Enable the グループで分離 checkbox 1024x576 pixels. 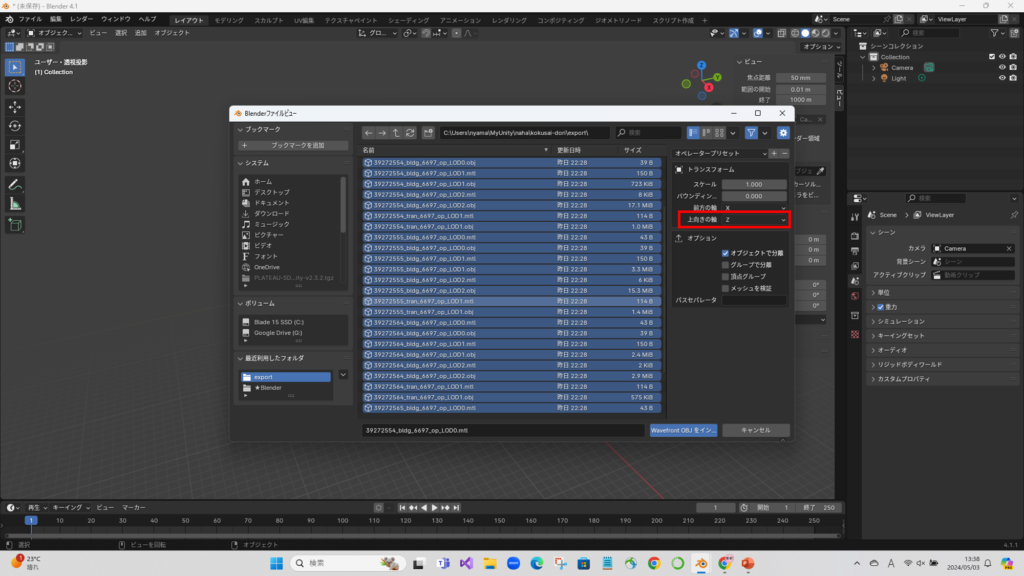tap(725, 265)
